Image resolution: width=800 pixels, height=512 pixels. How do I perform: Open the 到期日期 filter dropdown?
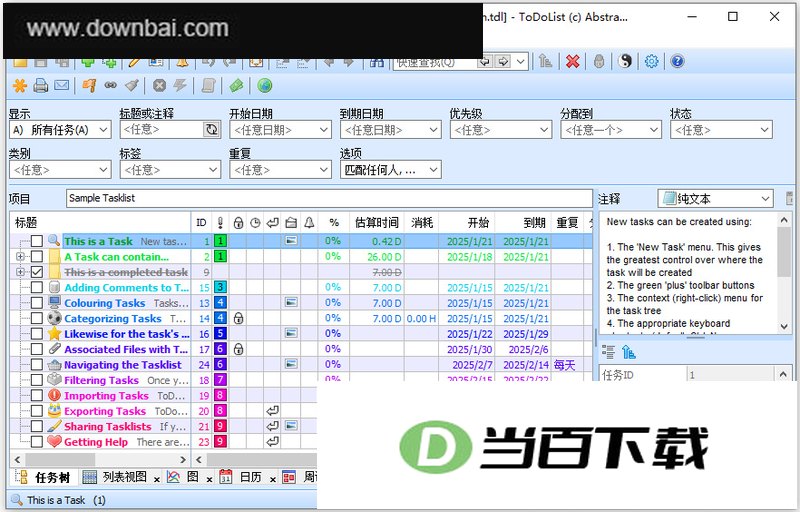point(391,130)
